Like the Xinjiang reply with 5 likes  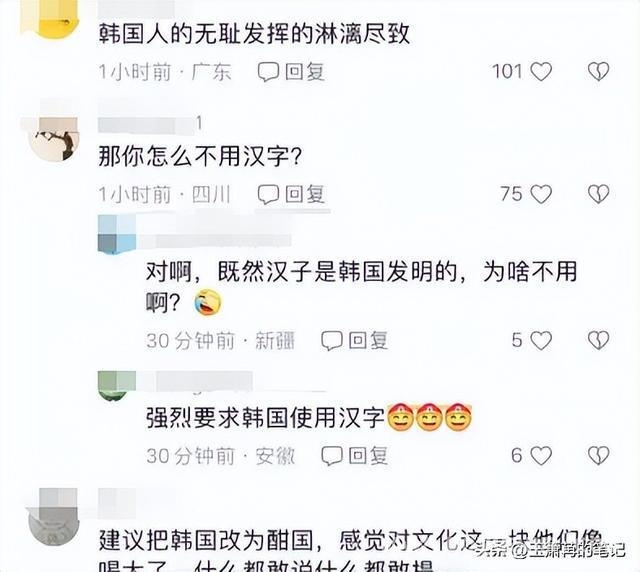click(x=541, y=341)
